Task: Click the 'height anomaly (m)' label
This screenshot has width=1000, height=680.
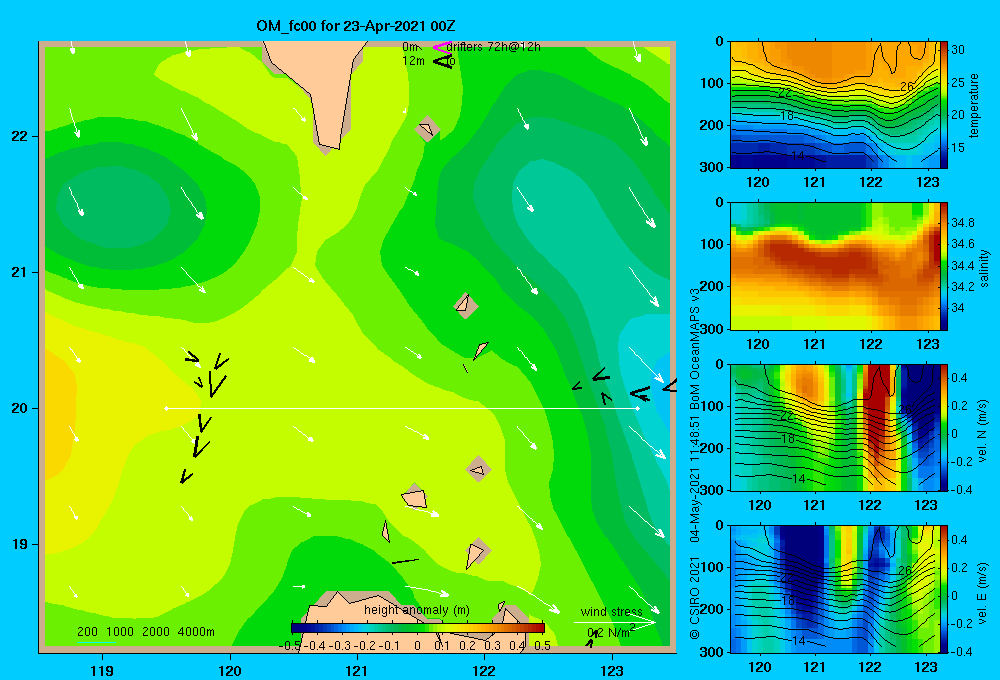Action: point(416,610)
